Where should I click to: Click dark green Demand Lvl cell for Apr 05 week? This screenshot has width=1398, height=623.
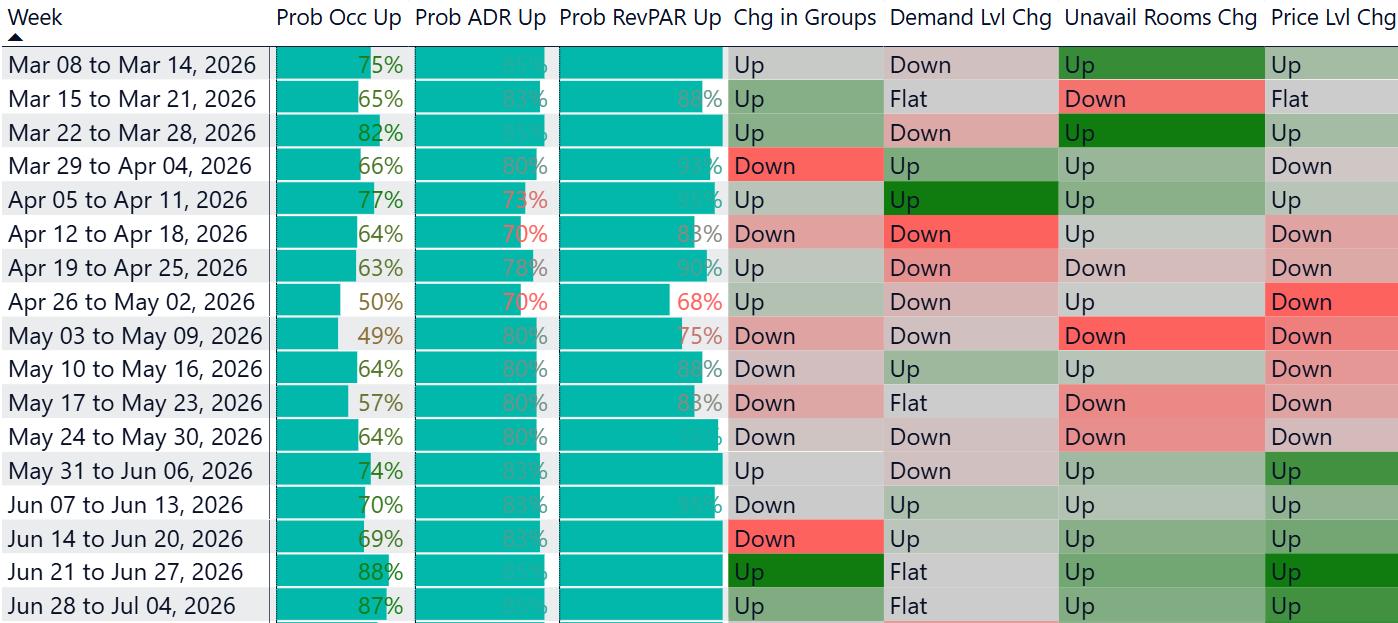coord(970,200)
